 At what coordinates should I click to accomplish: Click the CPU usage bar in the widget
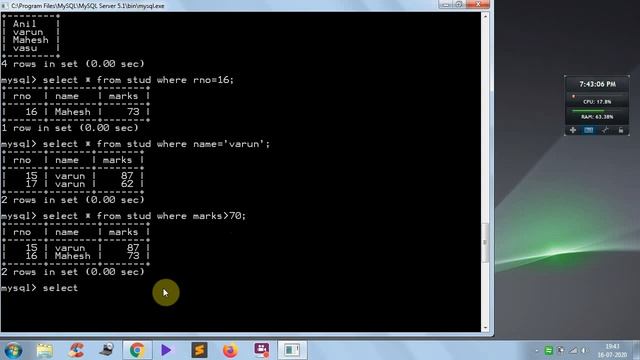coord(597,96)
